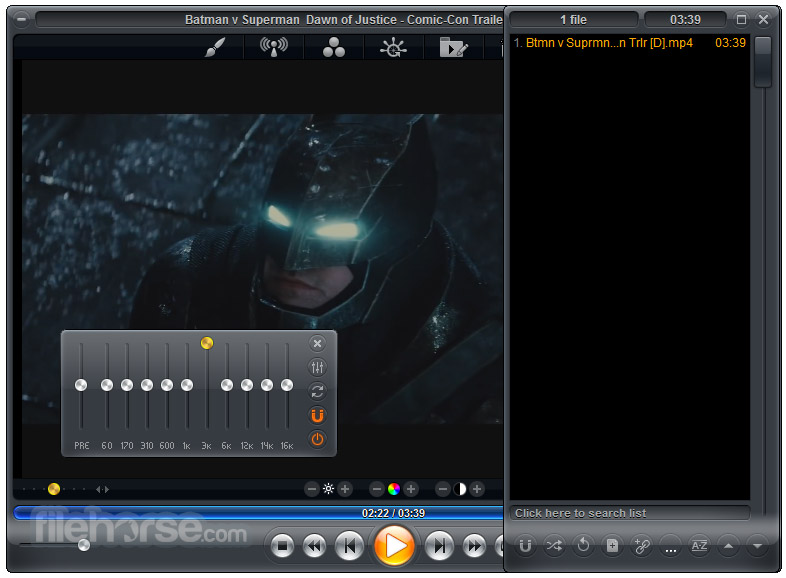This screenshot has height=578, width=786.
Task: Increase saturation with plus button
Action: [411, 489]
